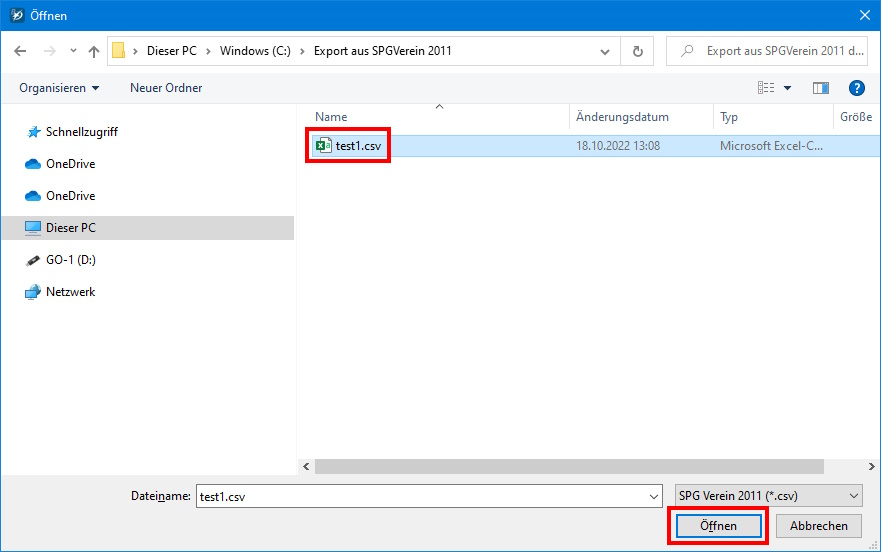Select Netzwerk in the navigation pane

pyautogui.click(x=70, y=292)
